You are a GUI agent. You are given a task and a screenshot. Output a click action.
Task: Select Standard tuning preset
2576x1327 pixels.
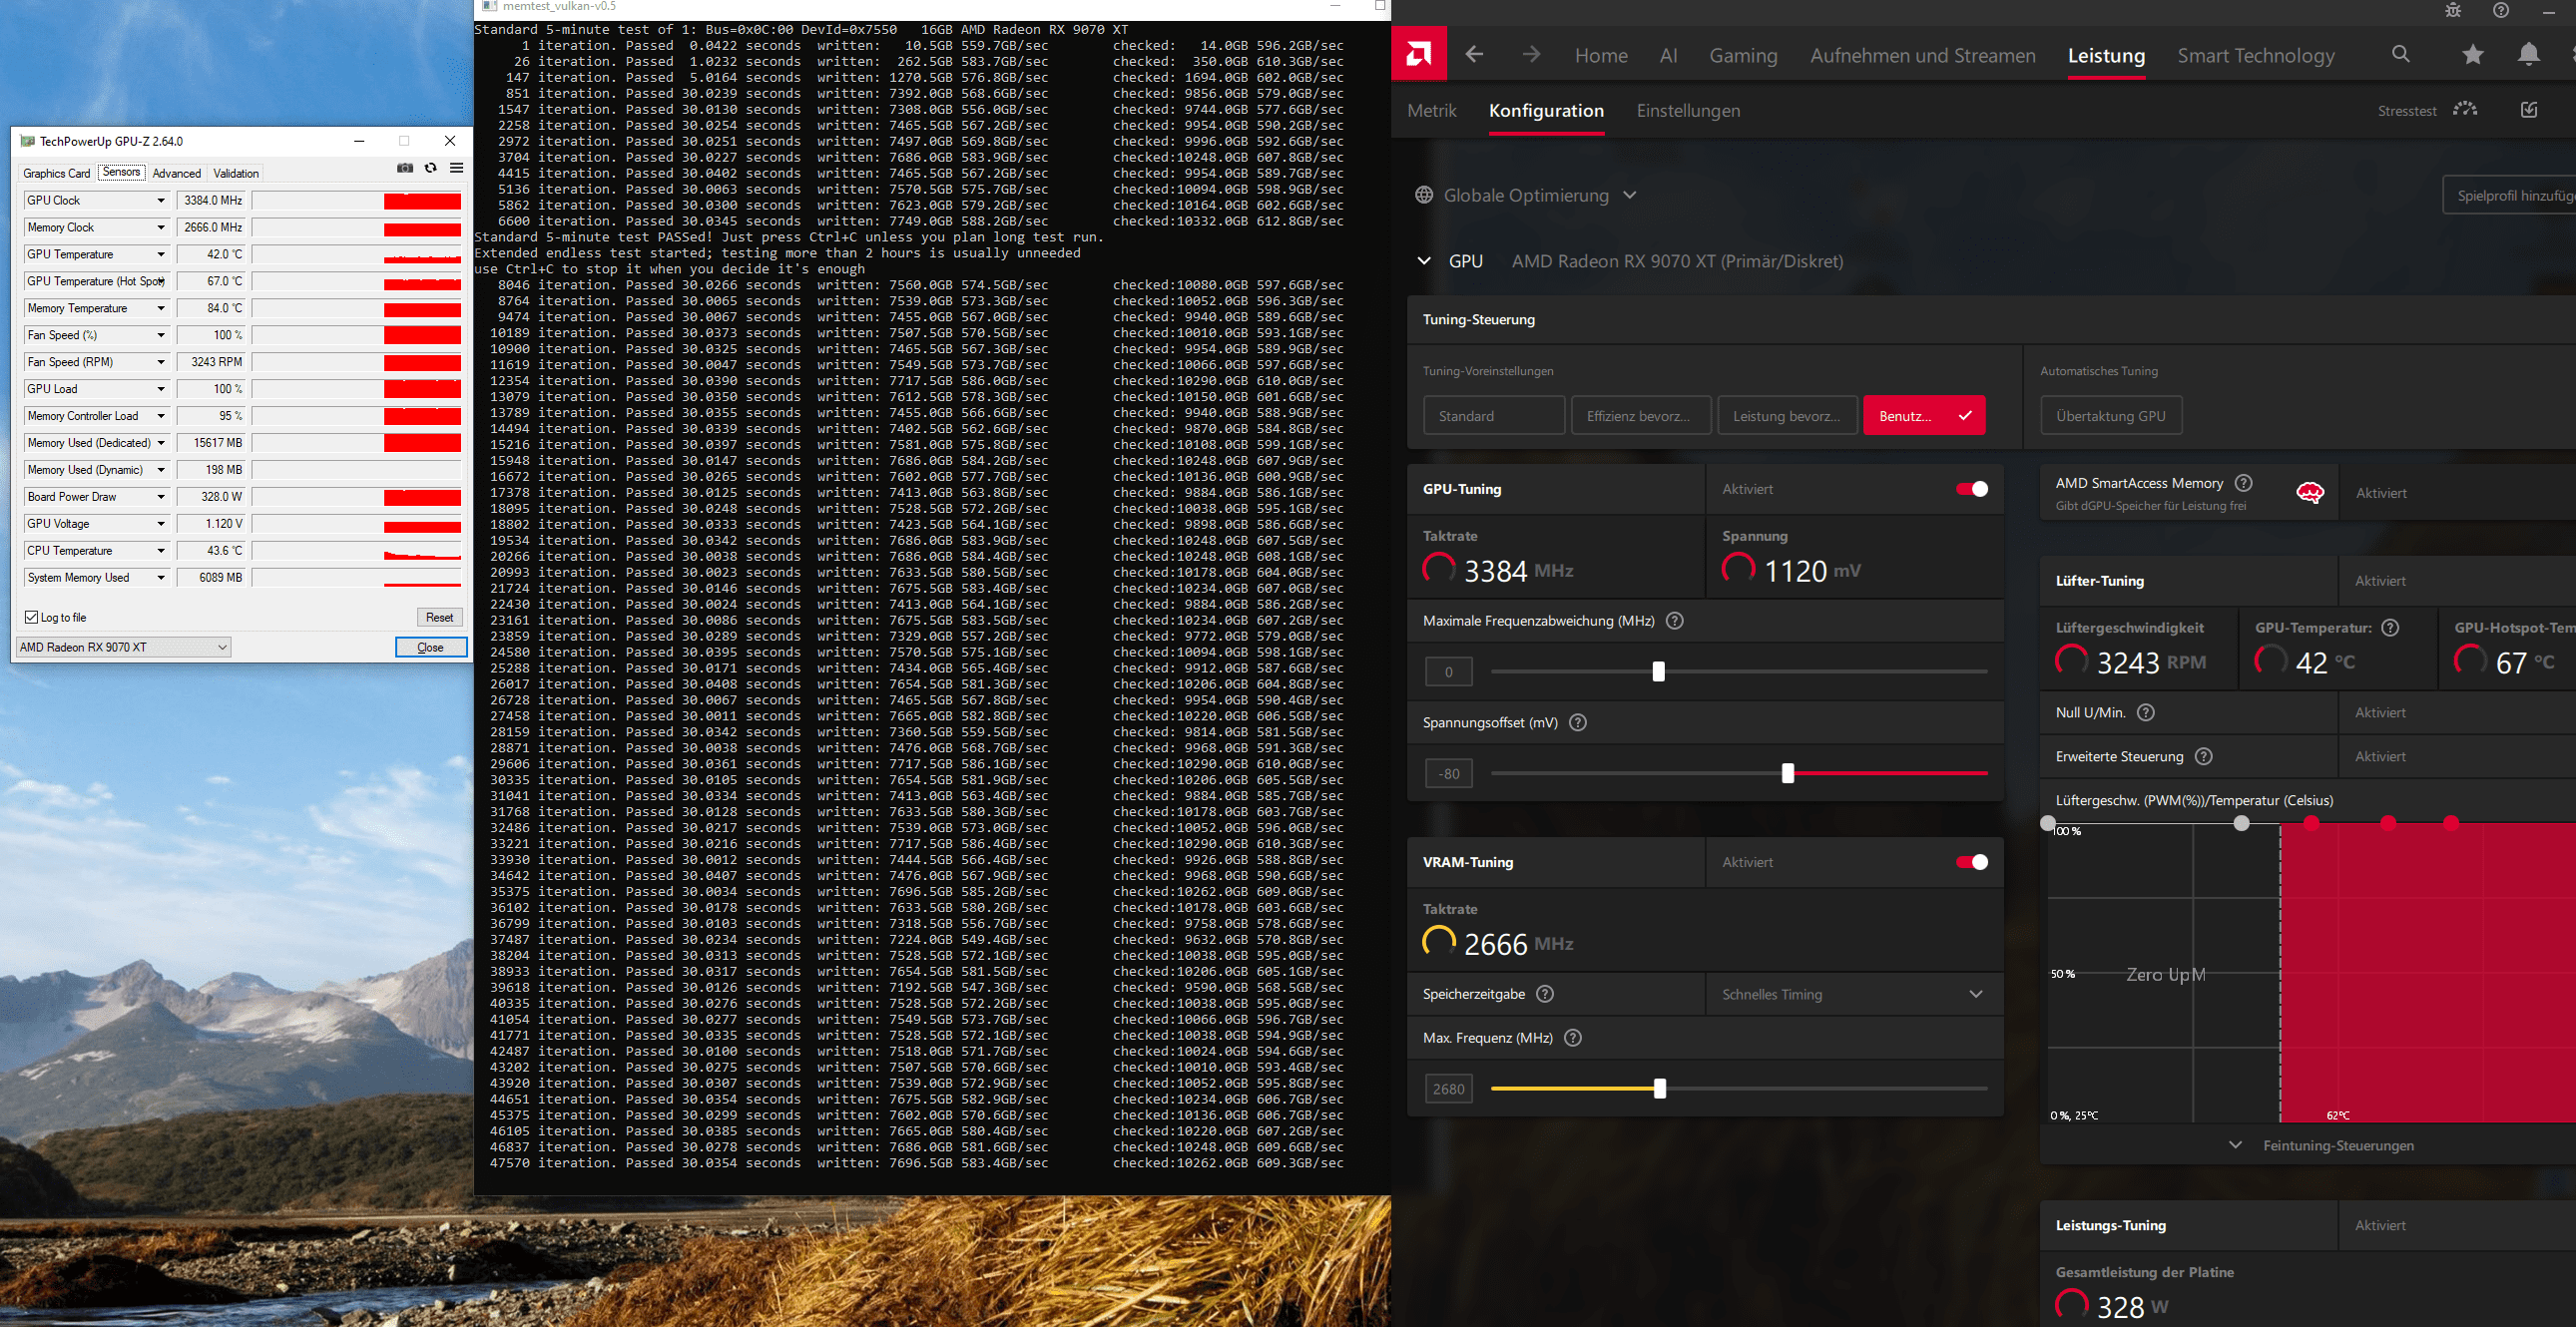click(x=1494, y=416)
